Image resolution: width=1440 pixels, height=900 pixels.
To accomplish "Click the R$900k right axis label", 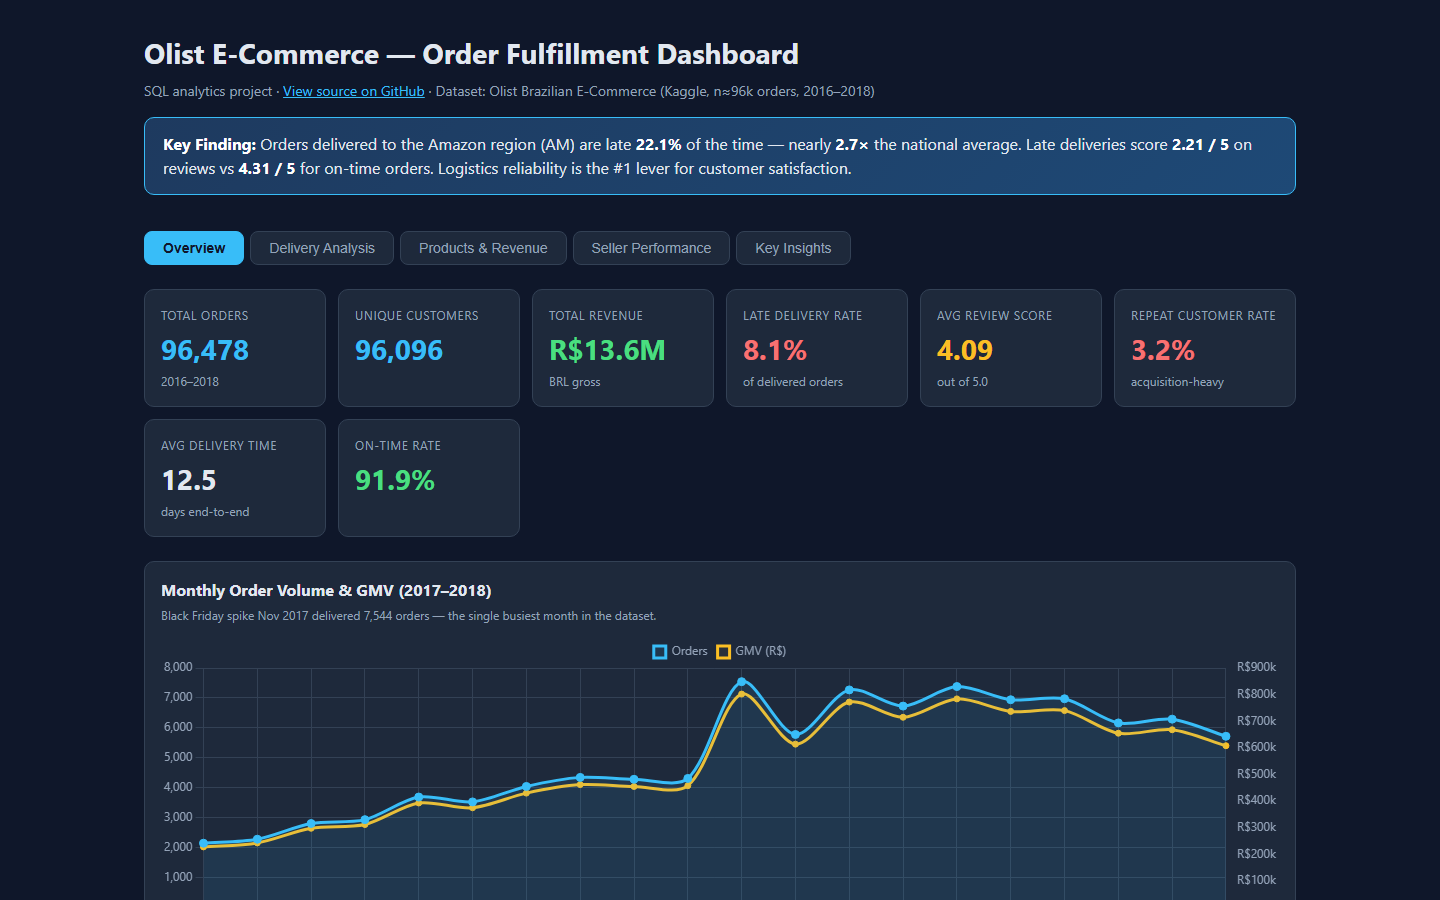I will pyautogui.click(x=1256, y=667).
